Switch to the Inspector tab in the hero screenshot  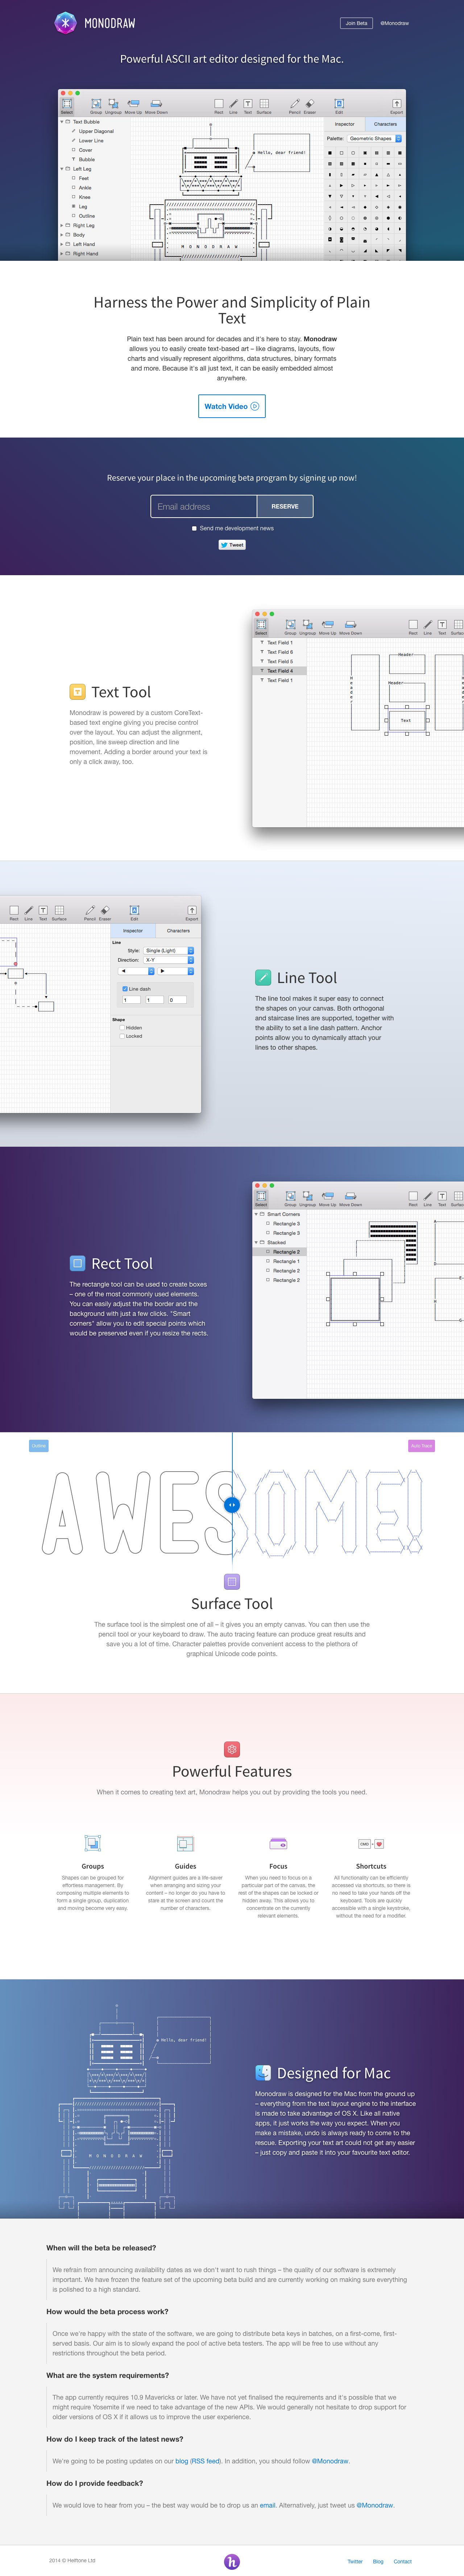[345, 124]
